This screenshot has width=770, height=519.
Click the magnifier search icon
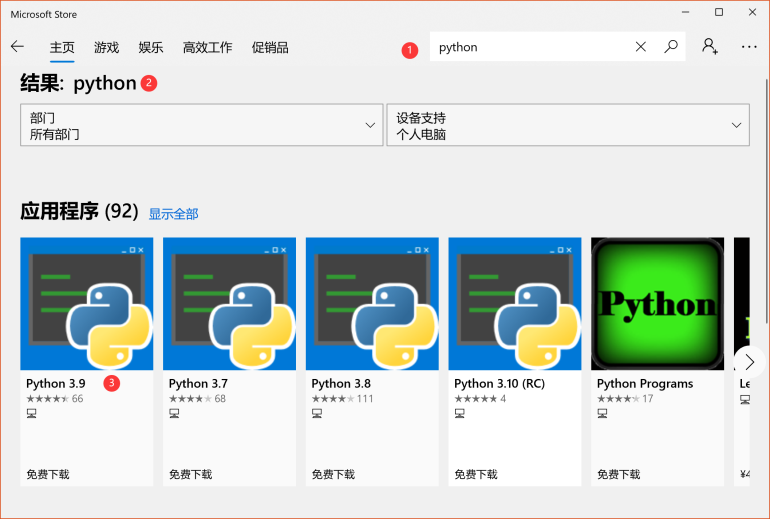tap(671, 47)
